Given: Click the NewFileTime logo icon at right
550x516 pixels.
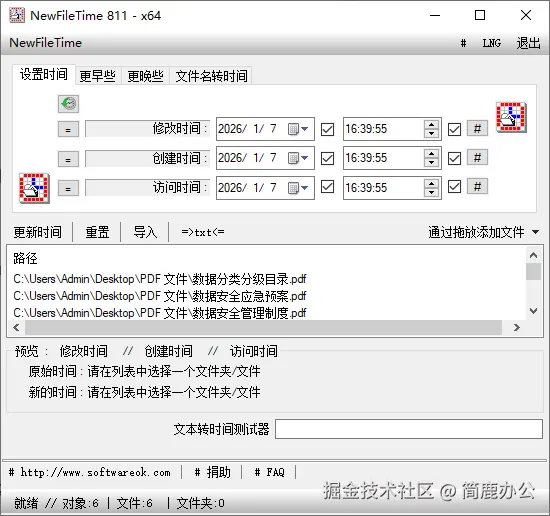Looking at the screenshot, I should tap(511, 117).
